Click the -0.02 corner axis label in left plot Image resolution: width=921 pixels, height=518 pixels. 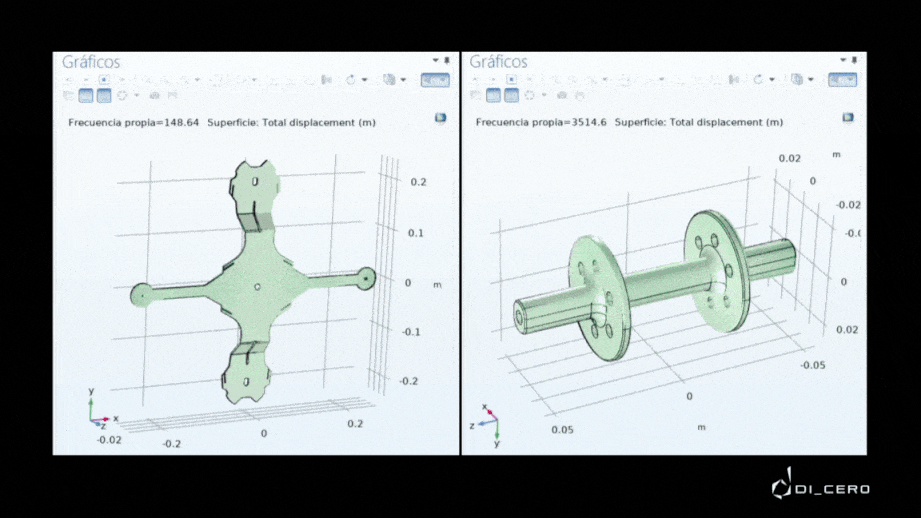coord(109,440)
